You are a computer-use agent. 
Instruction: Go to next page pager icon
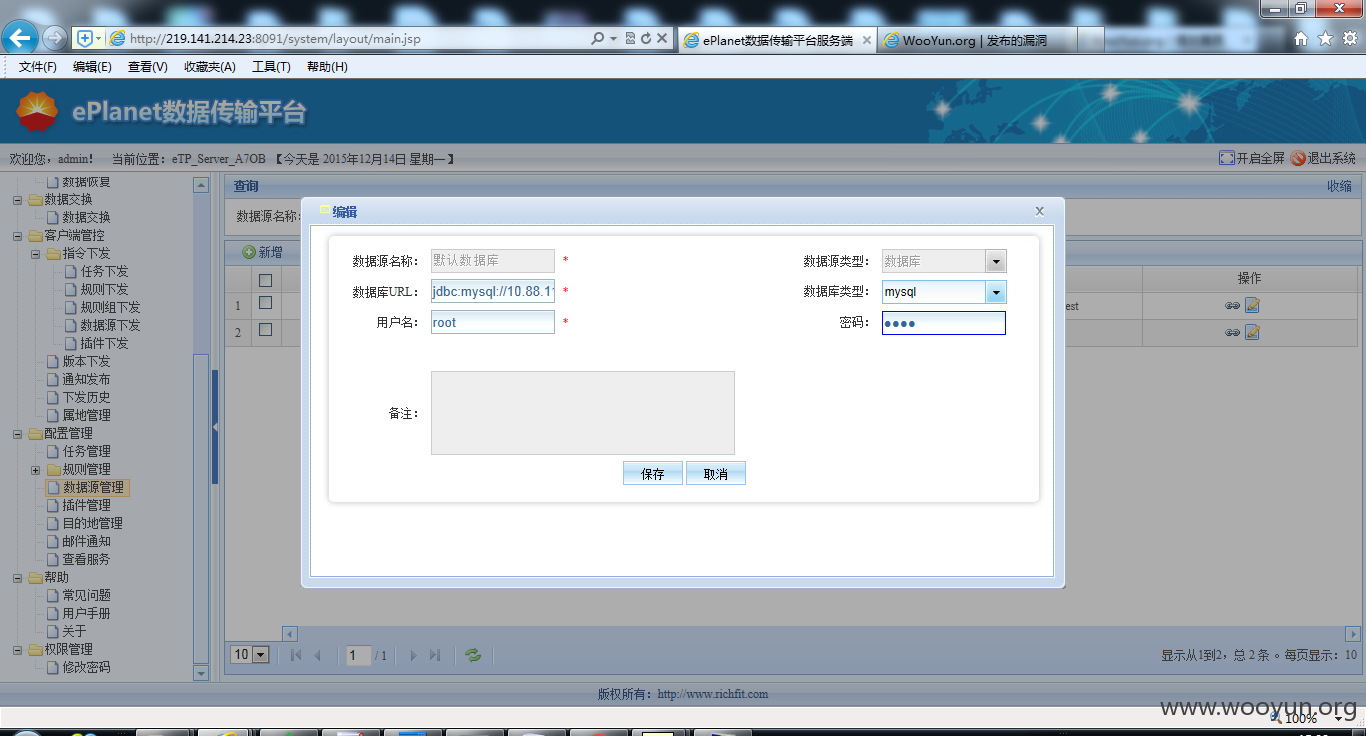pos(413,655)
